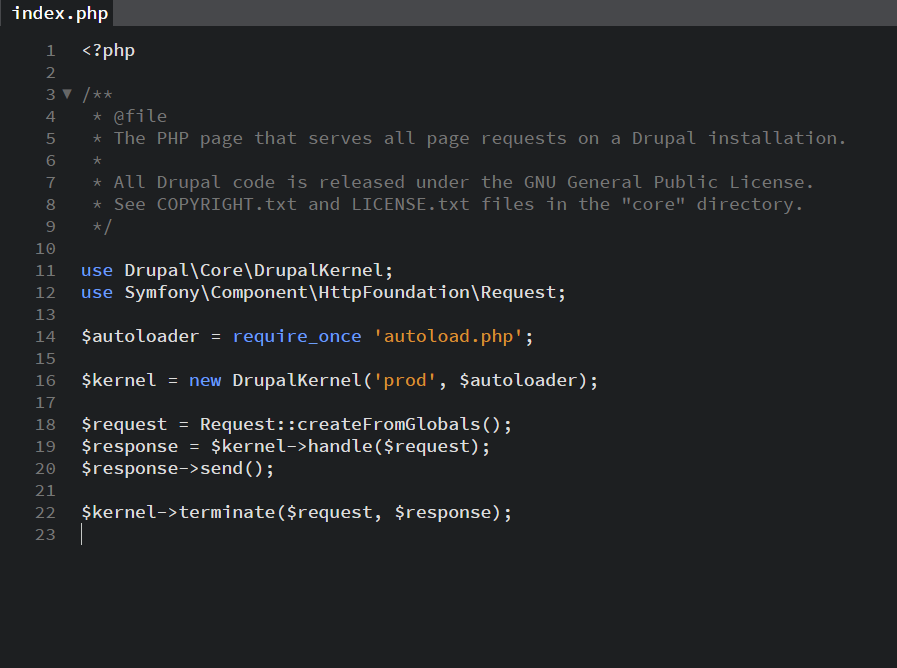This screenshot has height=668, width=897.
Task: Click line number 11 in gutter
Action: pyautogui.click(x=46, y=271)
